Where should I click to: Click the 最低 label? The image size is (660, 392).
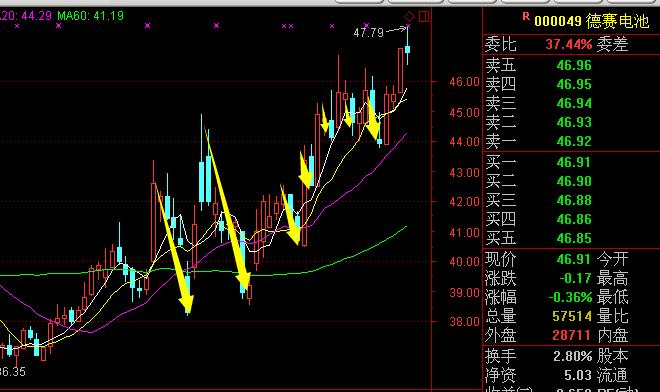(x=612, y=297)
